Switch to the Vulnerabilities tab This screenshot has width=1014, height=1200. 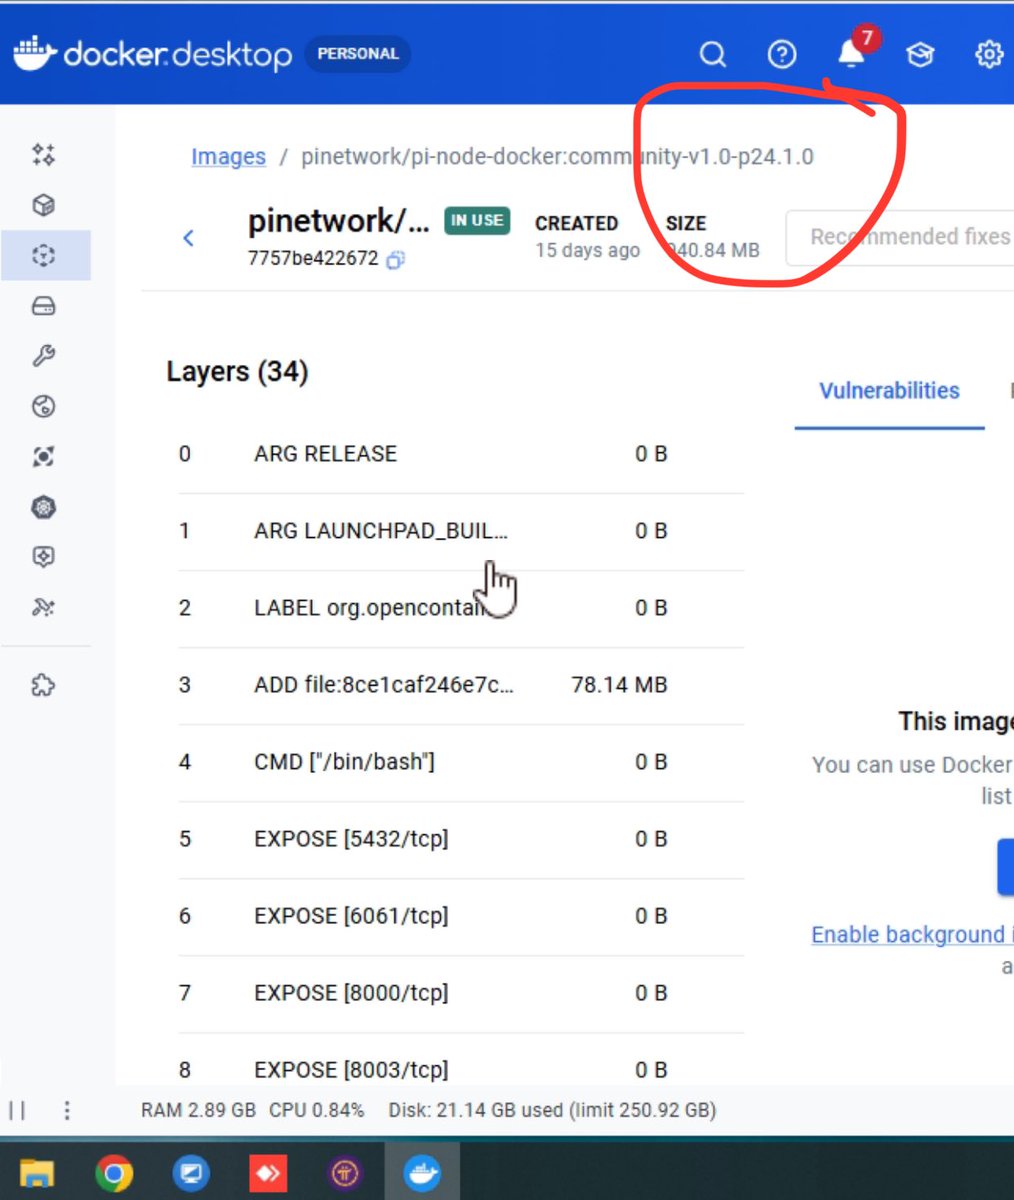point(889,391)
